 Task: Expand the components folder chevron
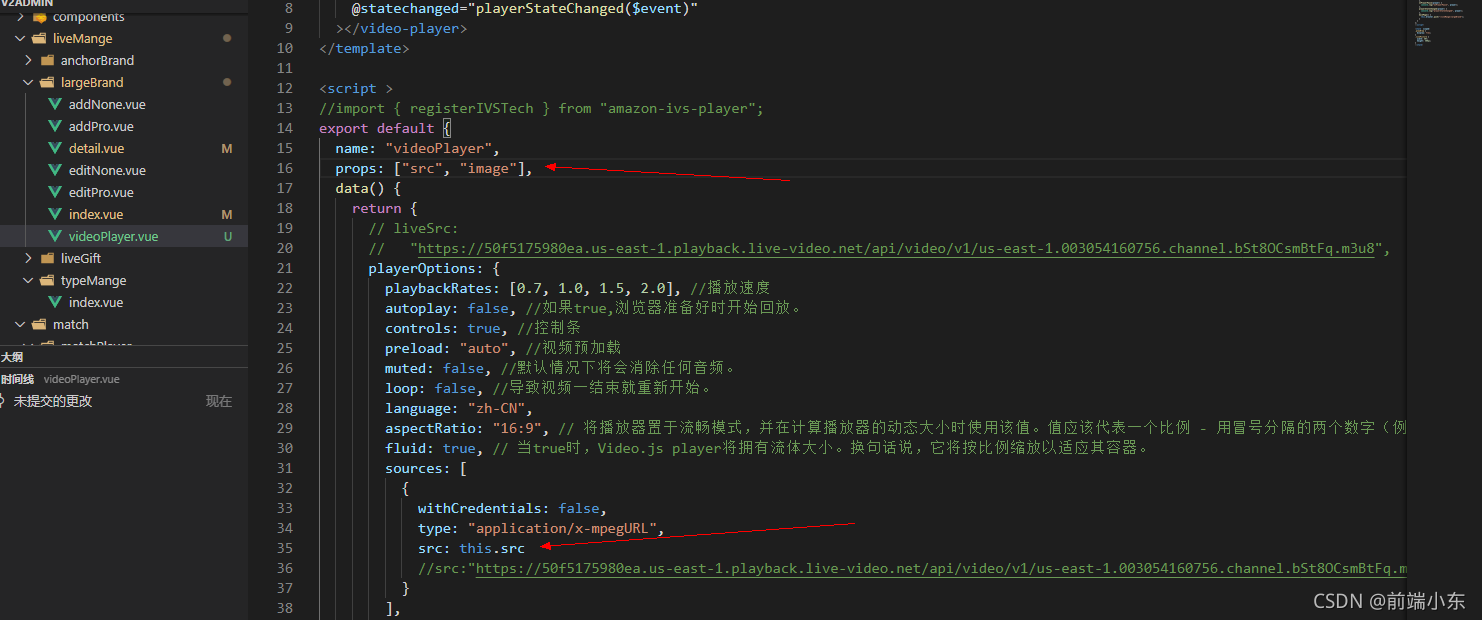(x=21, y=17)
